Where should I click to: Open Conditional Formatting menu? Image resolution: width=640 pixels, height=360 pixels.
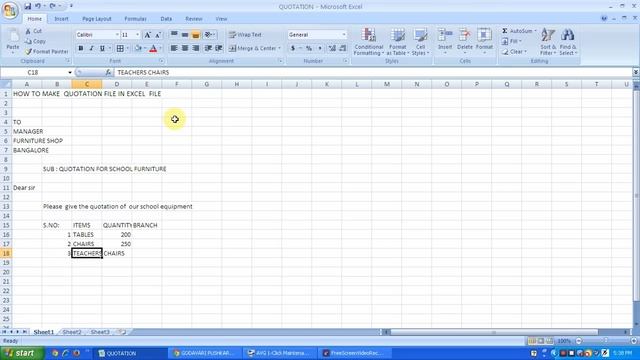(369, 42)
